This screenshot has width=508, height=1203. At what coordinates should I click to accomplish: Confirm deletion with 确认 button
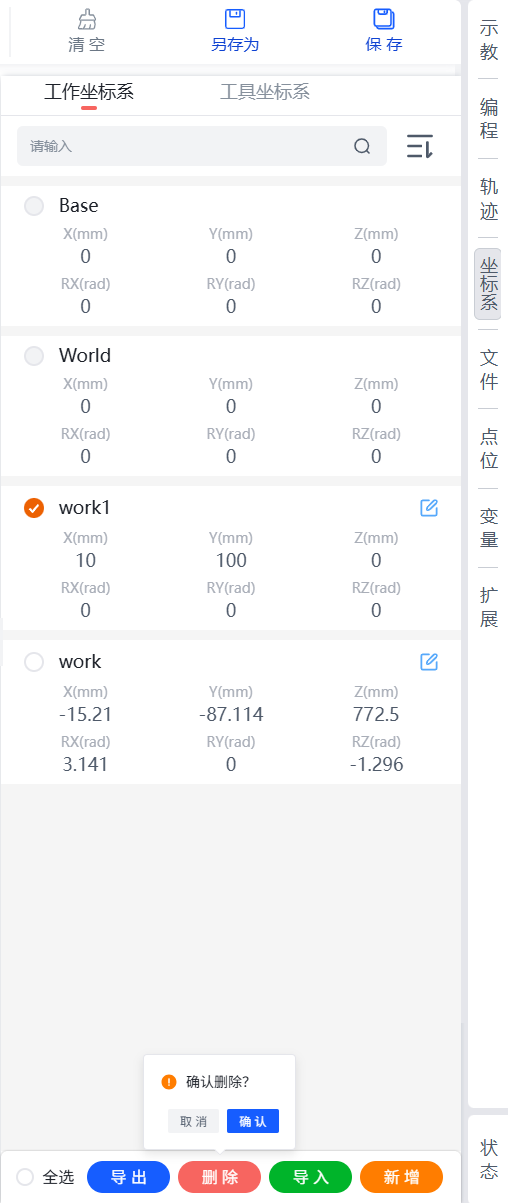pyautogui.click(x=253, y=1121)
